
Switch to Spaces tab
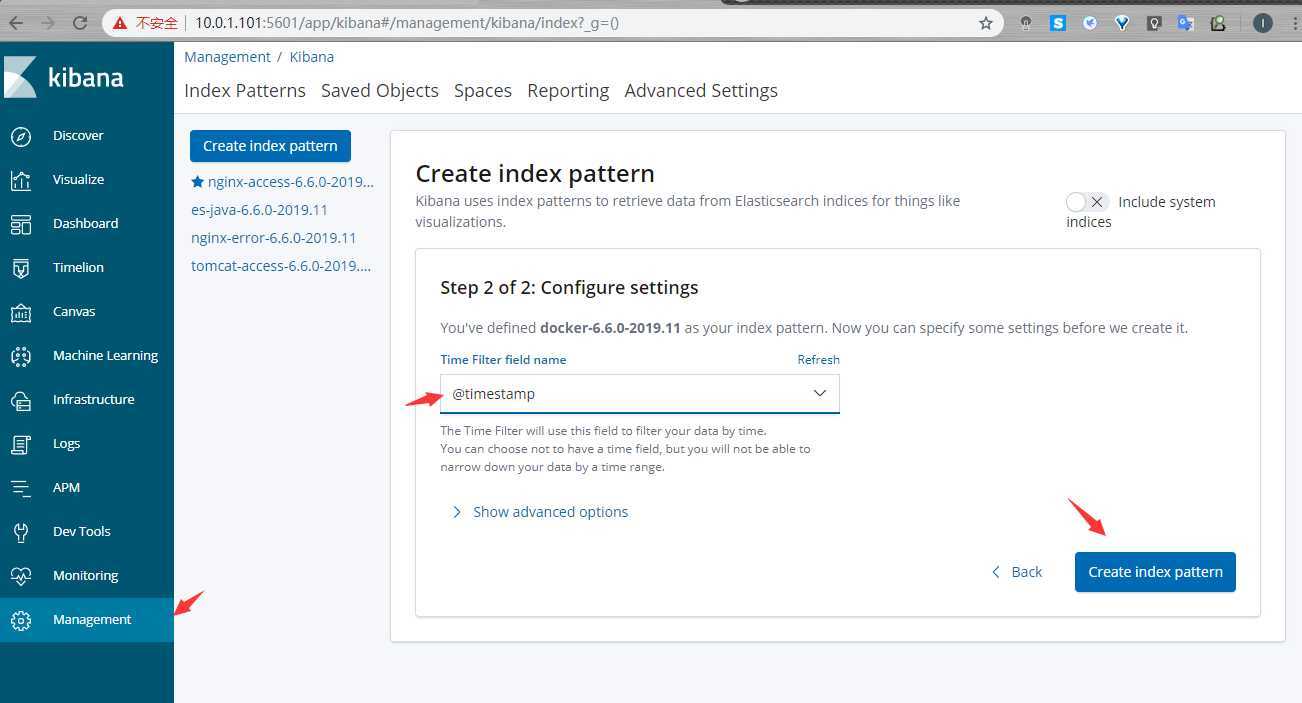(483, 90)
